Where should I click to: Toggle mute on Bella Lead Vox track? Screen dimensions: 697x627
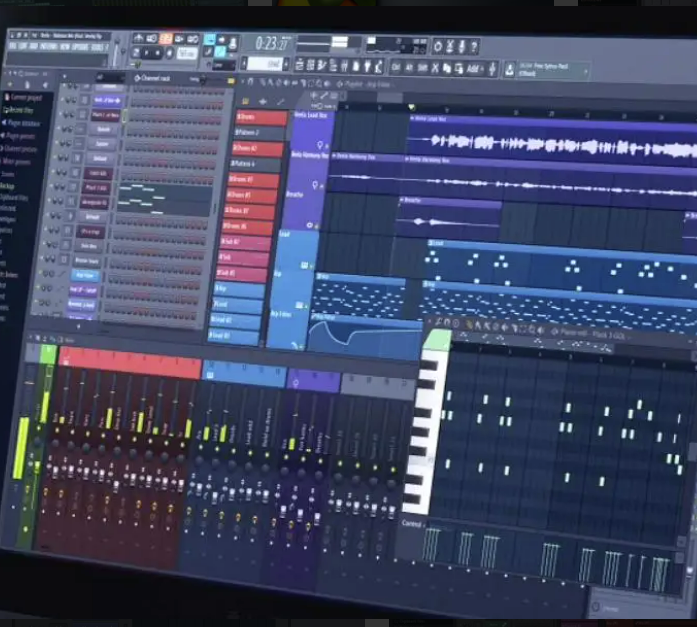pyautogui.click(x=327, y=146)
